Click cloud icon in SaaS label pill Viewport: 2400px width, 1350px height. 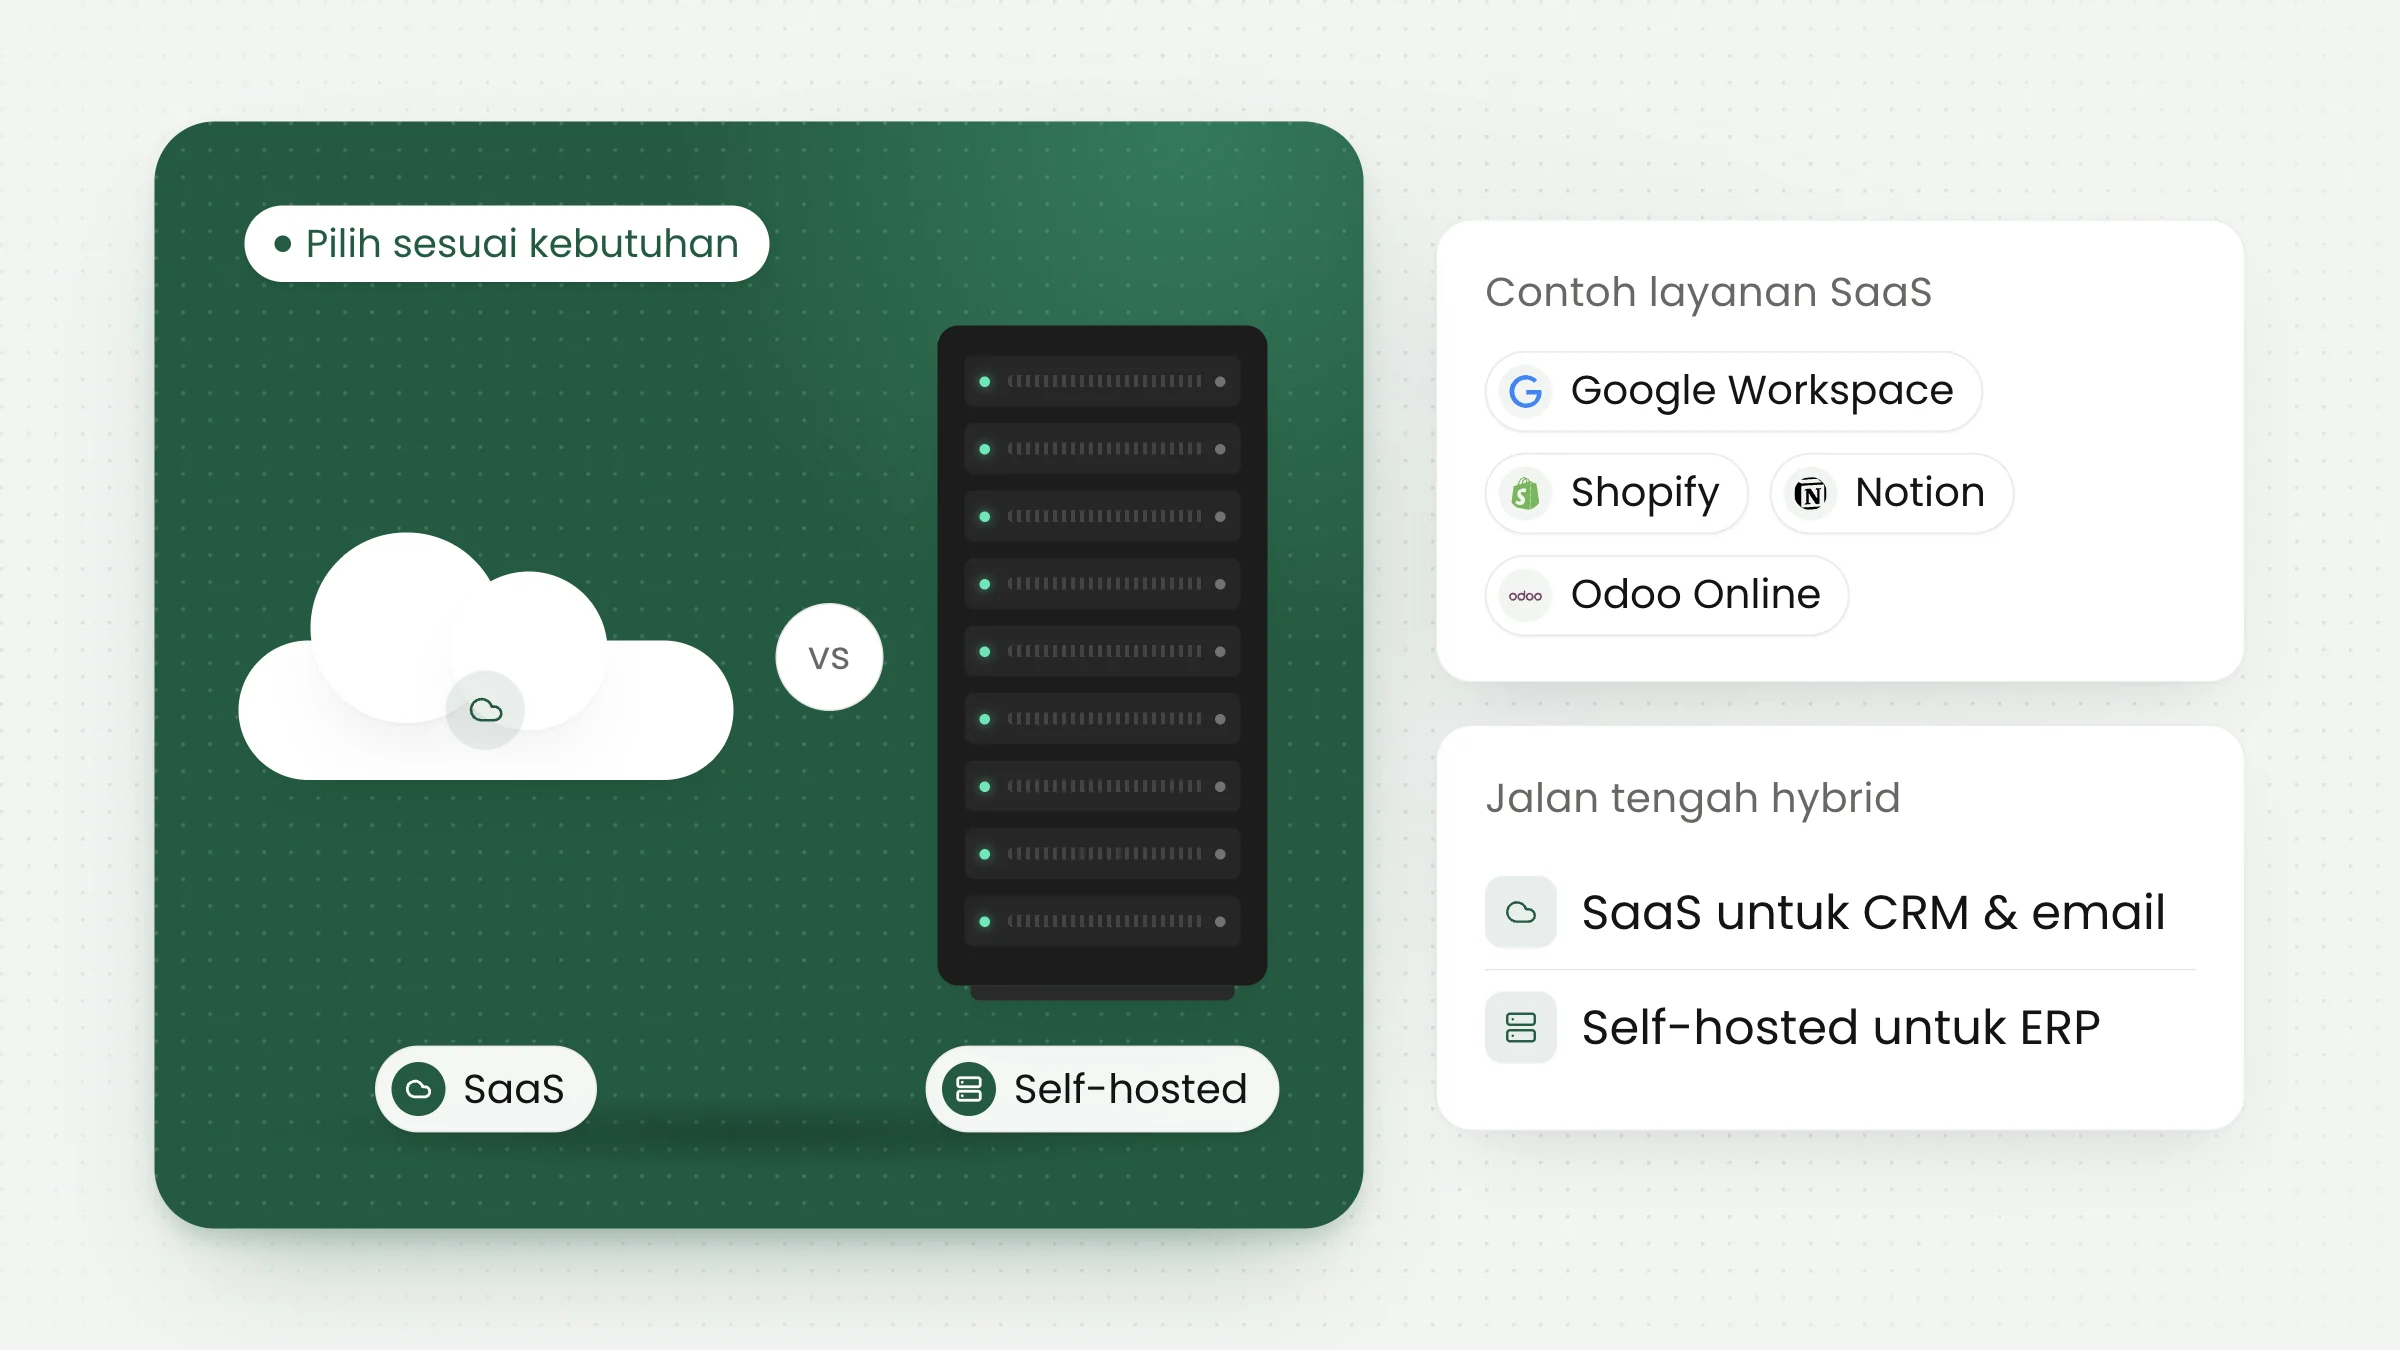tap(419, 1089)
